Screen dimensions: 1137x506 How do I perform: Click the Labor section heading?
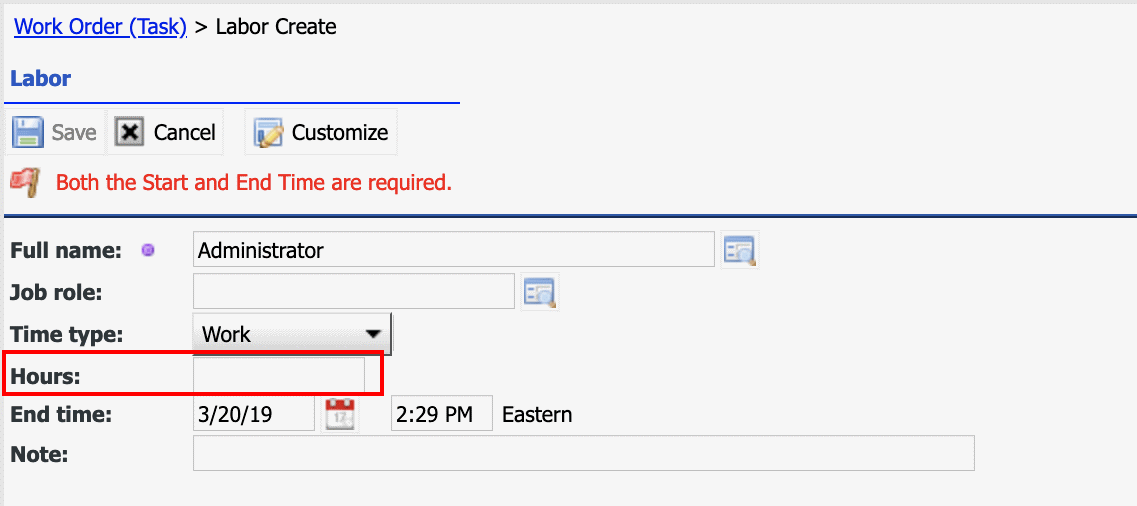[41, 78]
